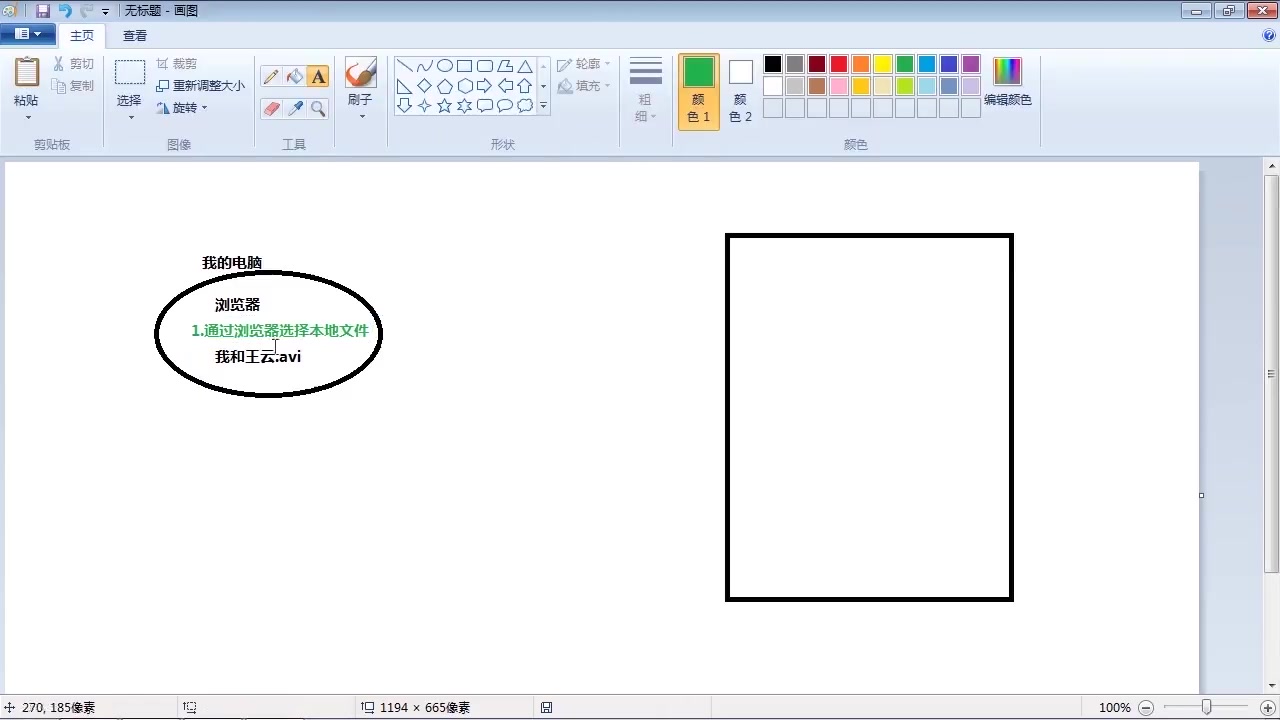Click the zoom slider handle
Image resolution: width=1280 pixels, height=720 pixels.
coord(1207,708)
